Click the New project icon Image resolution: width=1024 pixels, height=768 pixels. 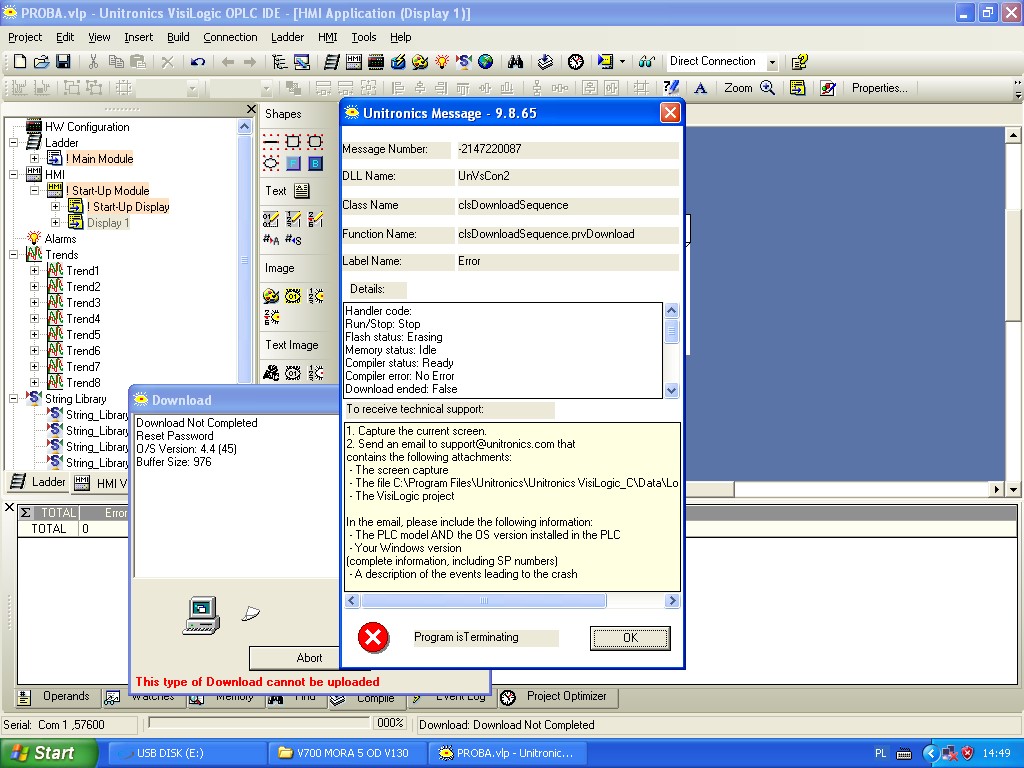point(20,61)
